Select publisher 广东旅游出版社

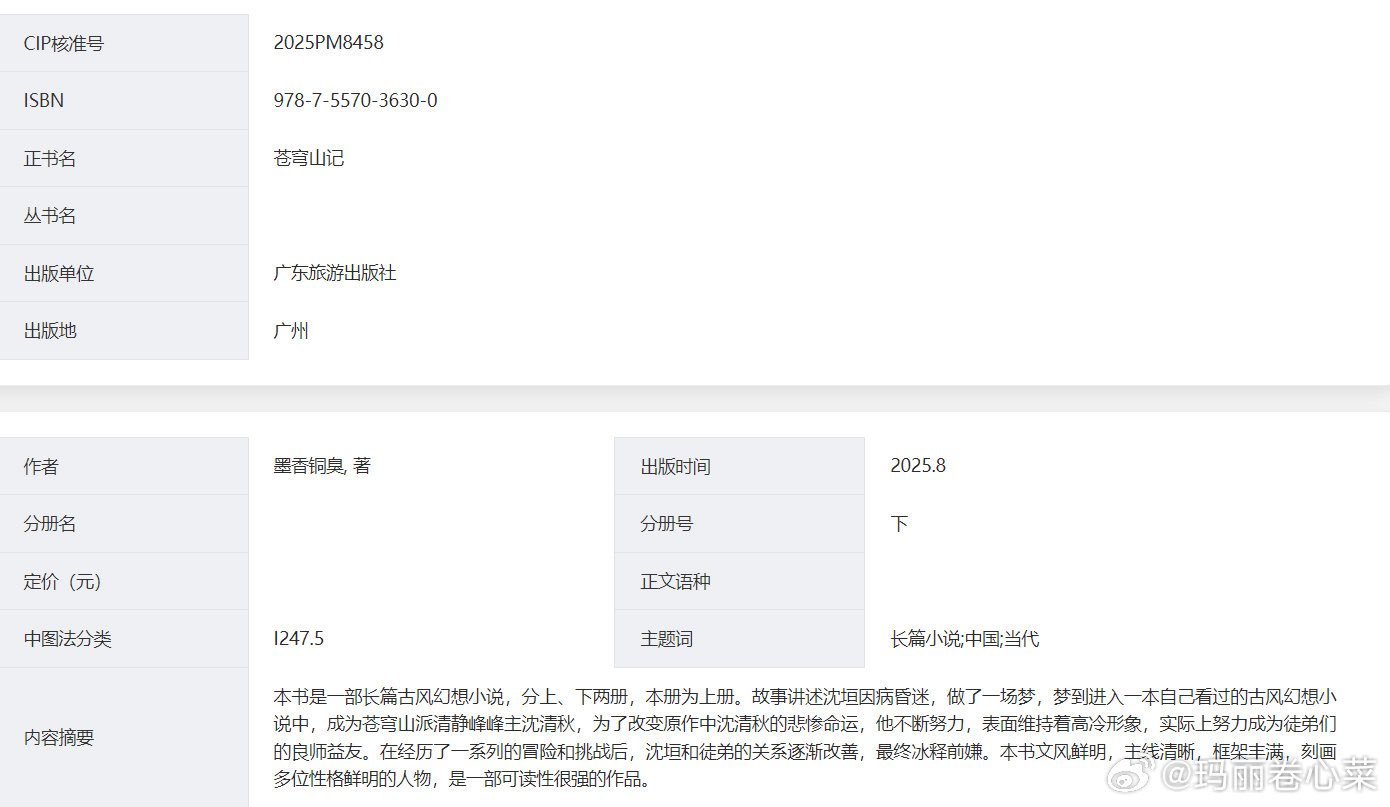(335, 273)
